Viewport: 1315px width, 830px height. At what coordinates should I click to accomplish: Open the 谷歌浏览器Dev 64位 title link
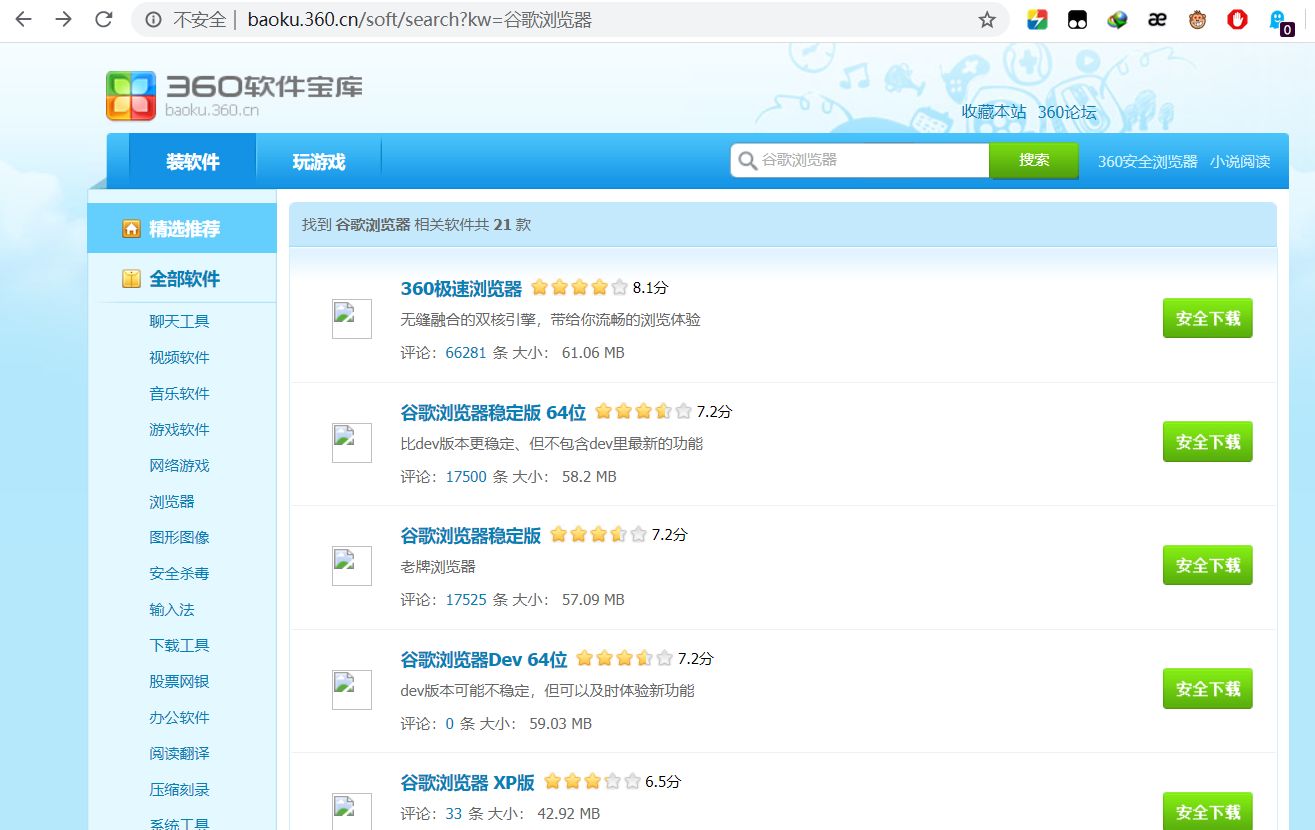[484, 660]
